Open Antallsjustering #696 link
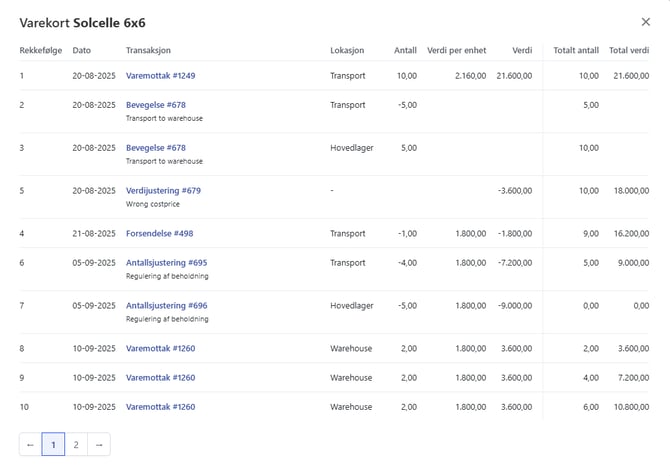This screenshot has width=670, height=476. click(x=166, y=305)
